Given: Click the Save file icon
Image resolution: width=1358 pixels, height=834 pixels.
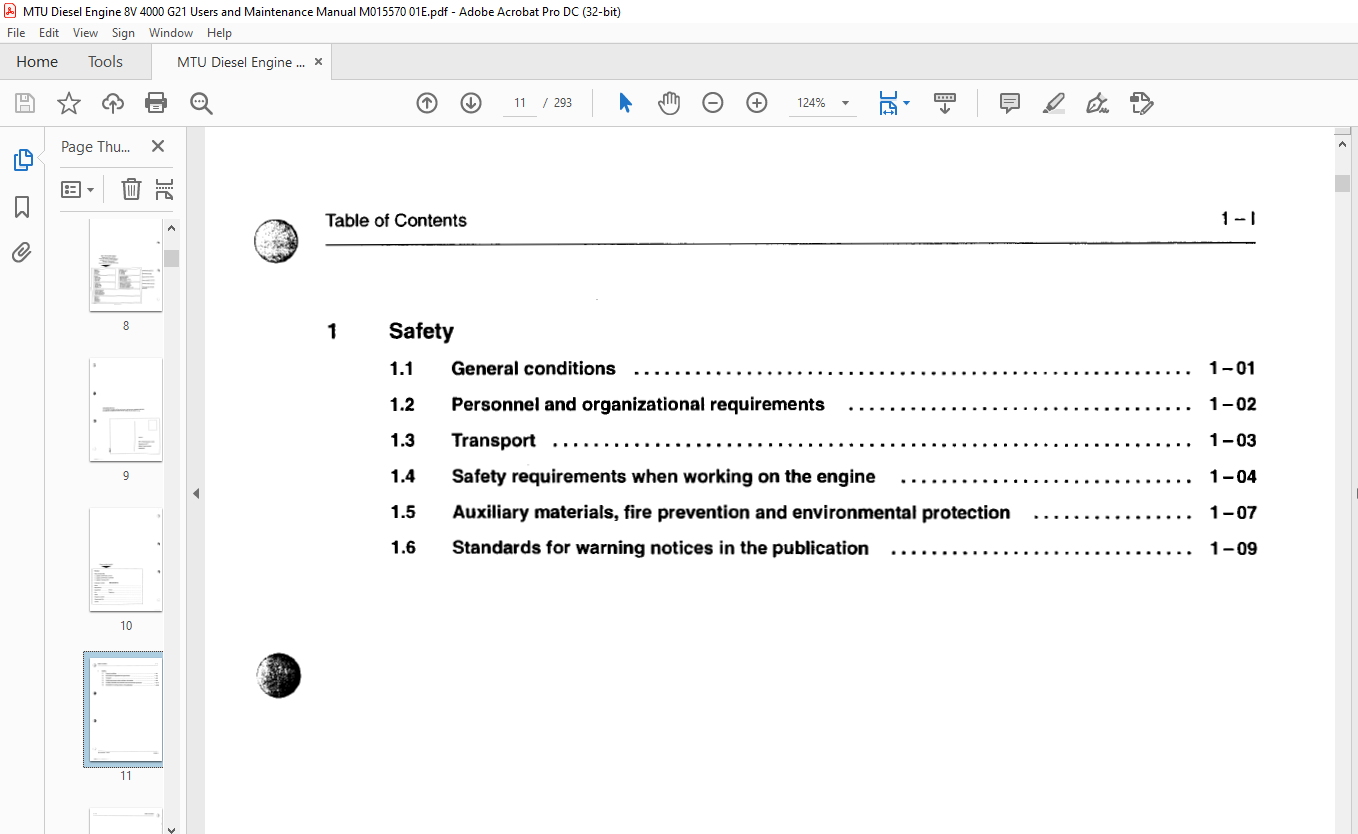Looking at the screenshot, I should [x=24, y=103].
